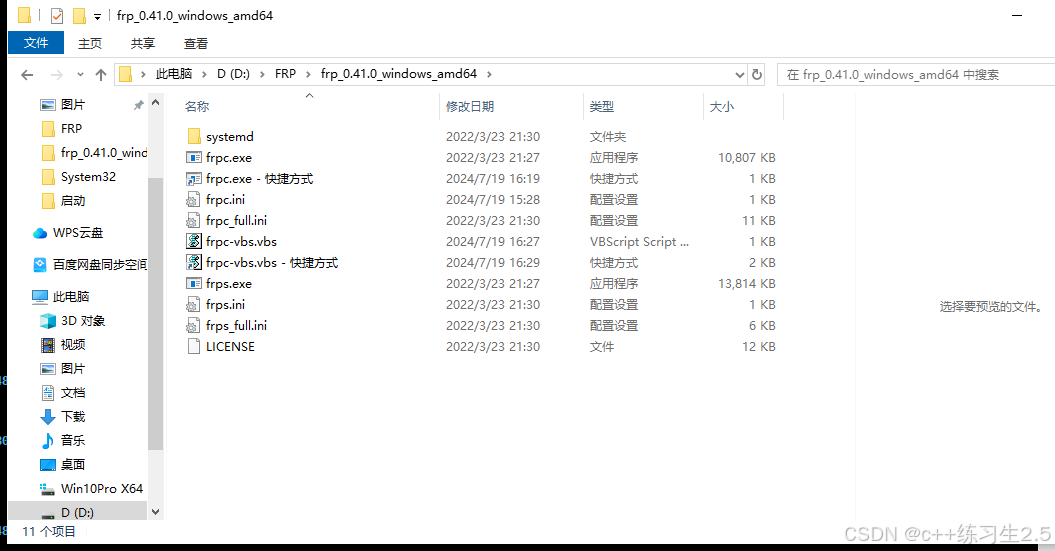The height and width of the screenshot is (551, 1055).
Task: Open Win10Pro X64 drive in sidebar
Action: point(92,488)
